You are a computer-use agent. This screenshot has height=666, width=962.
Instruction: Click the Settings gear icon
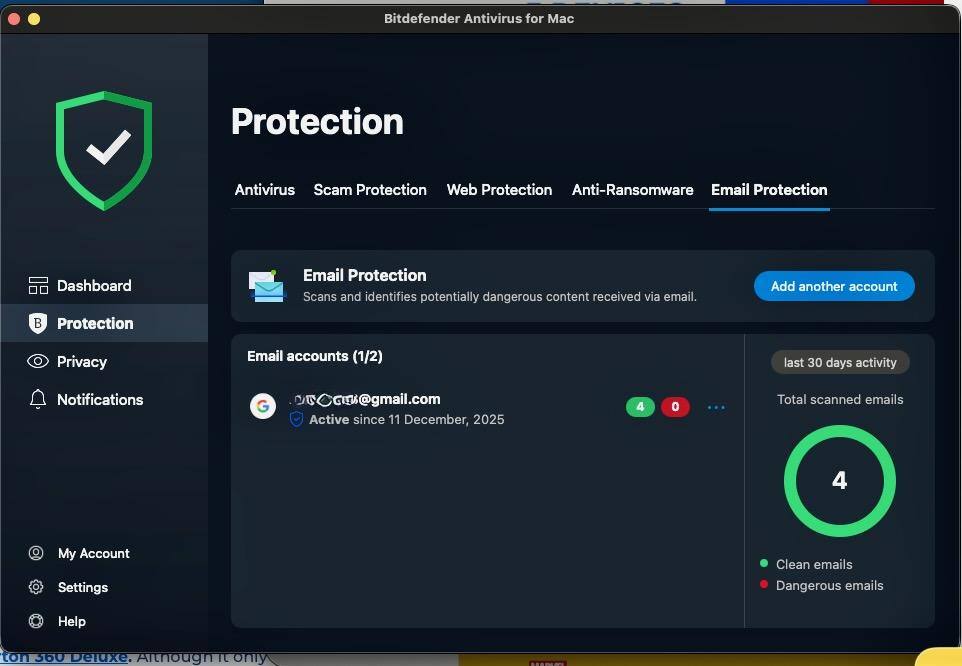point(36,587)
